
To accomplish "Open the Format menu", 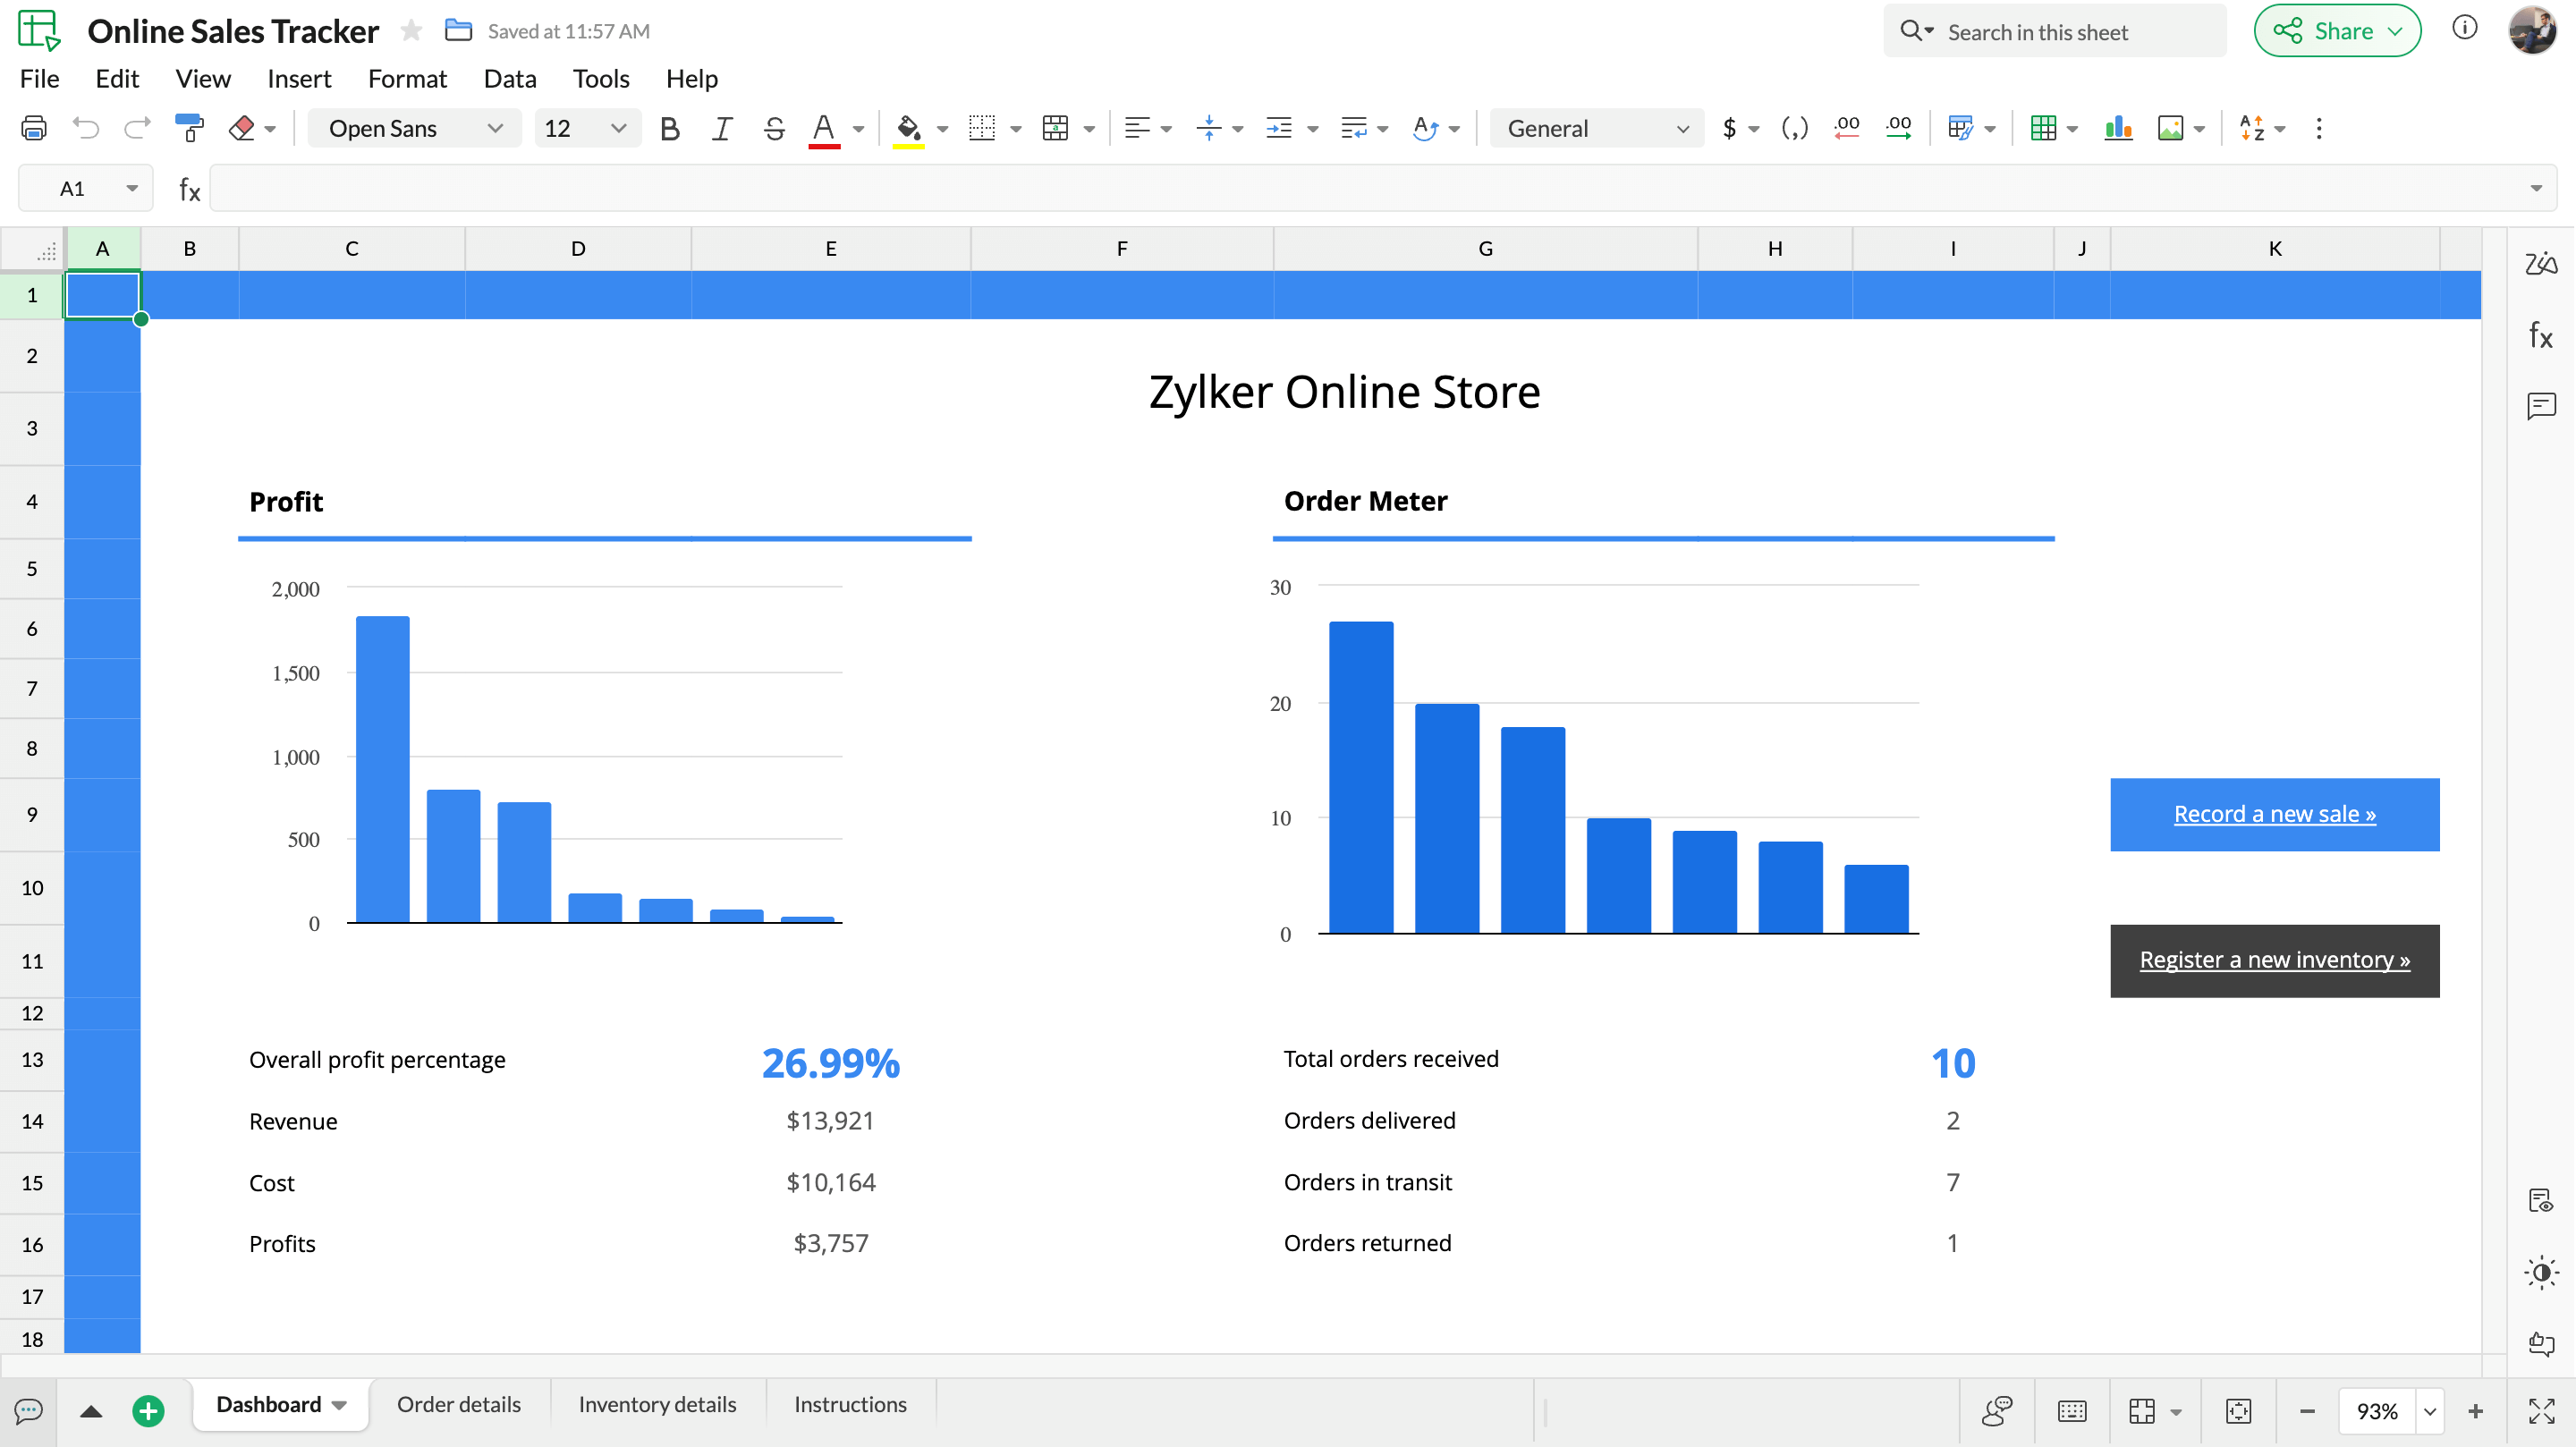I will tap(407, 78).
